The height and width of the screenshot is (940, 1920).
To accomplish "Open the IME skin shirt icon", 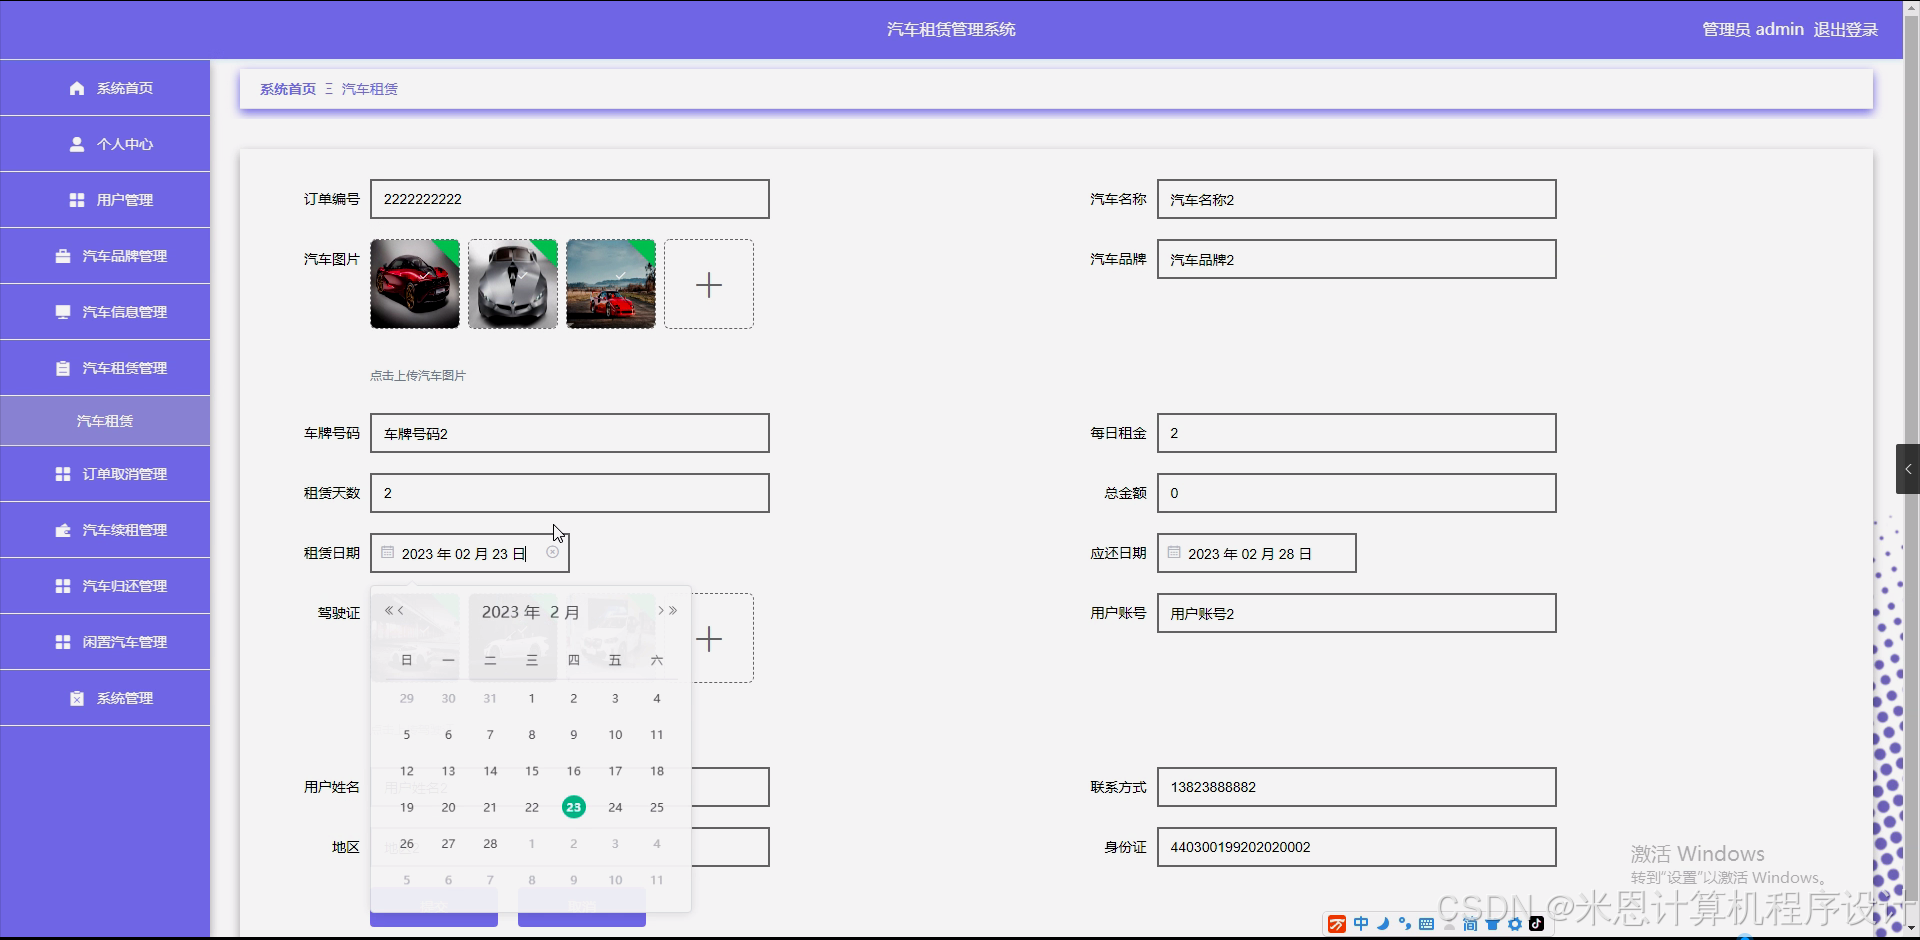I will pos(1492,924).
